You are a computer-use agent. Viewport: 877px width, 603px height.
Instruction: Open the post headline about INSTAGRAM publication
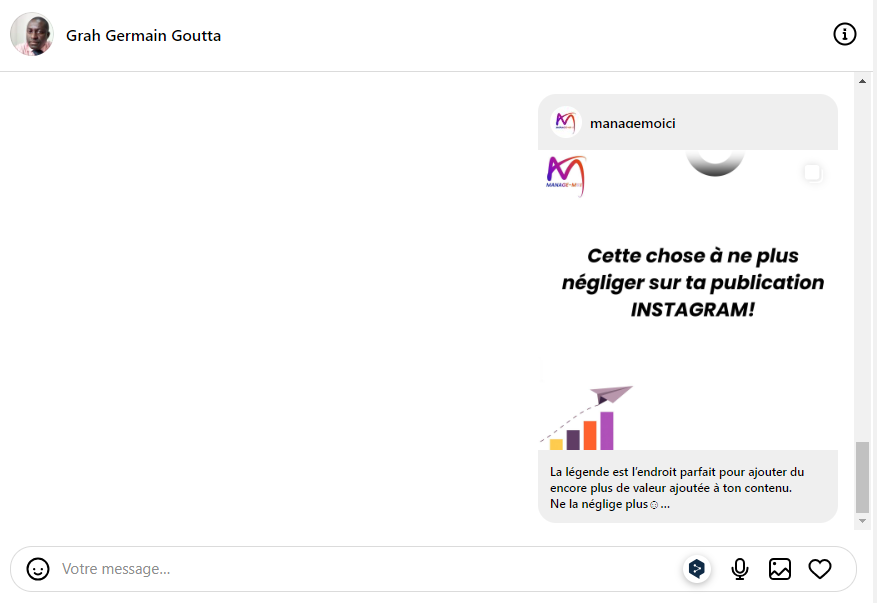[692, 283]
